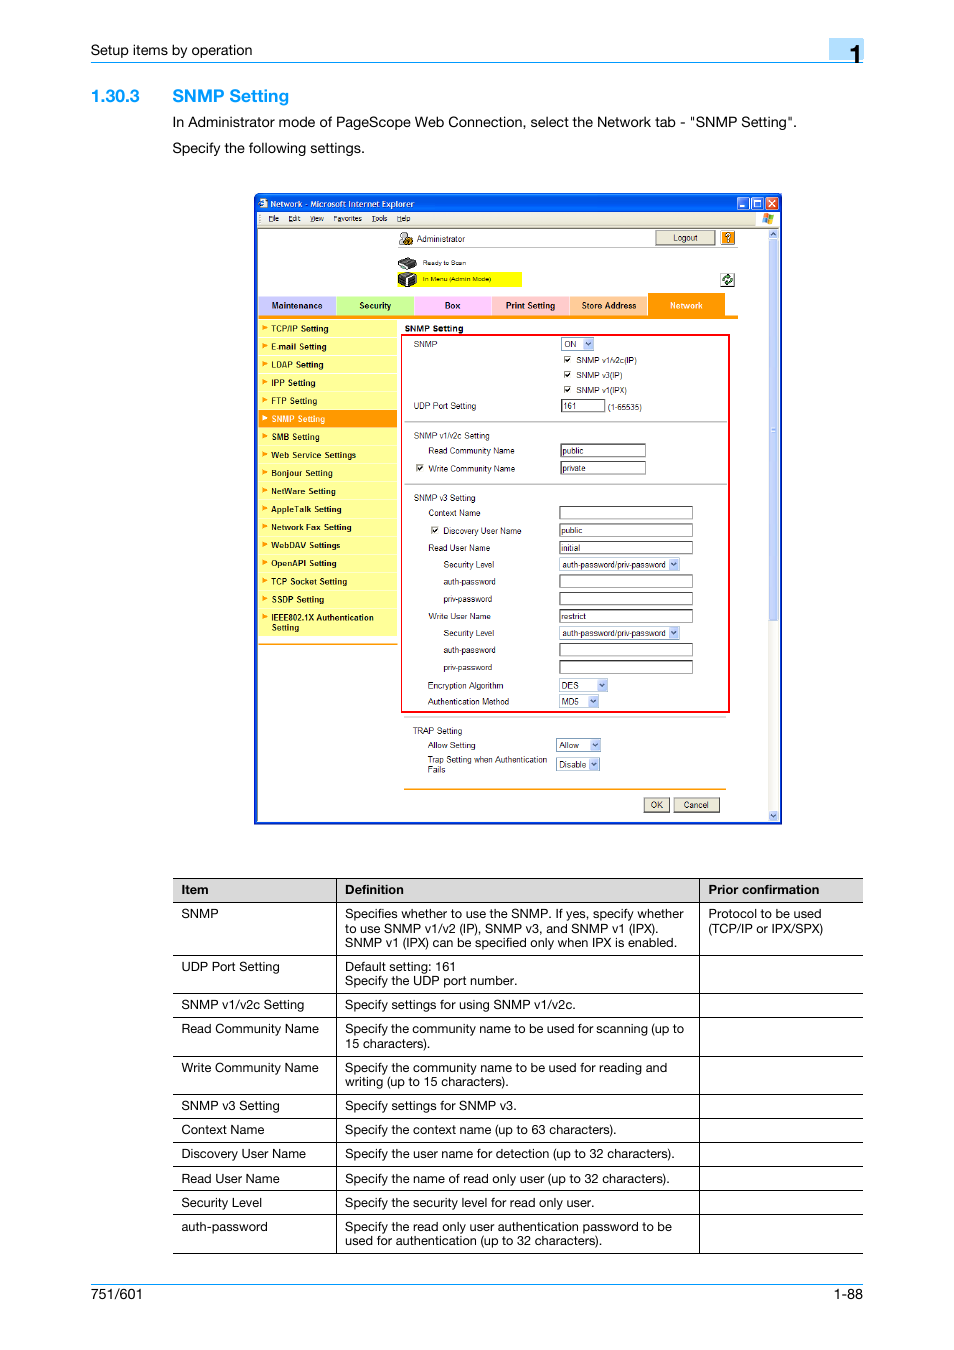Click the Discovery User Name input field

coord(626,531)
